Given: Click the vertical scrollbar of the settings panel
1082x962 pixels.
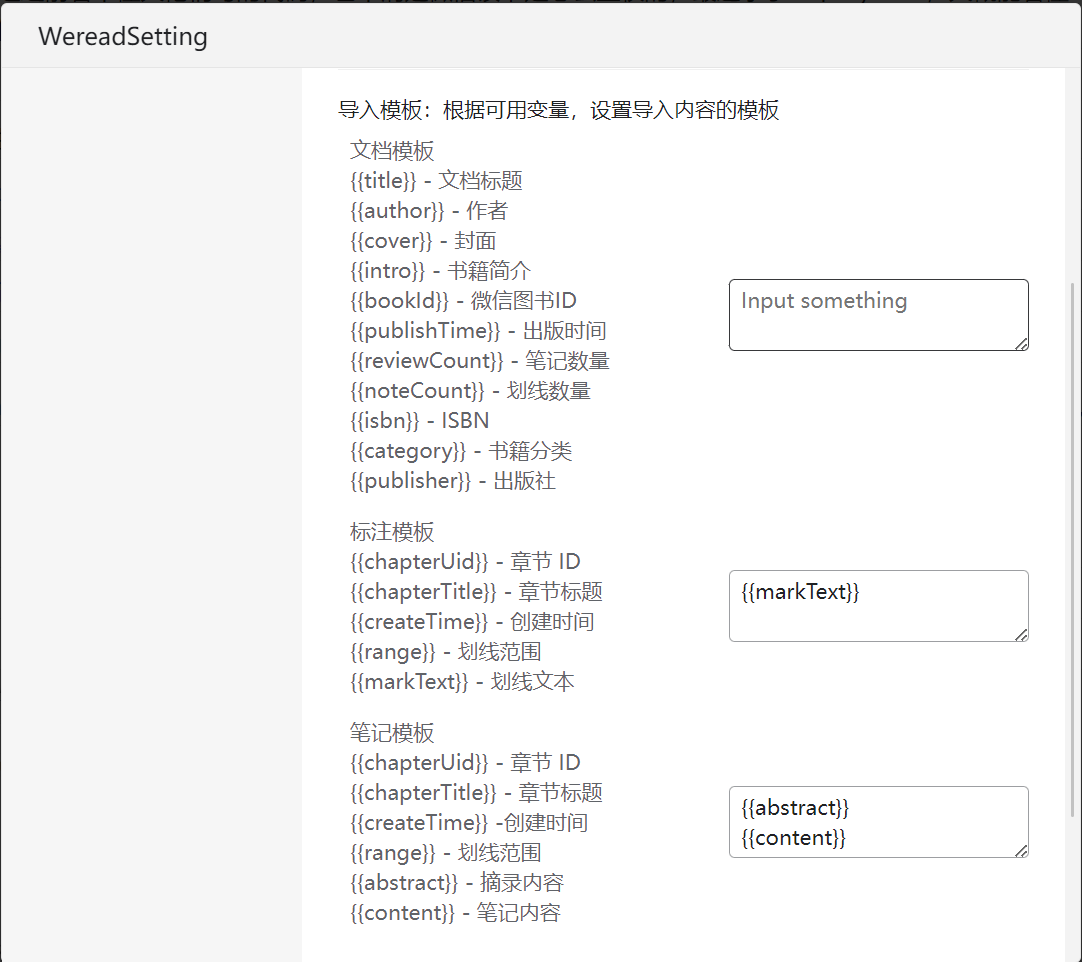Looking at the screenshot, I should (1072, 549).
